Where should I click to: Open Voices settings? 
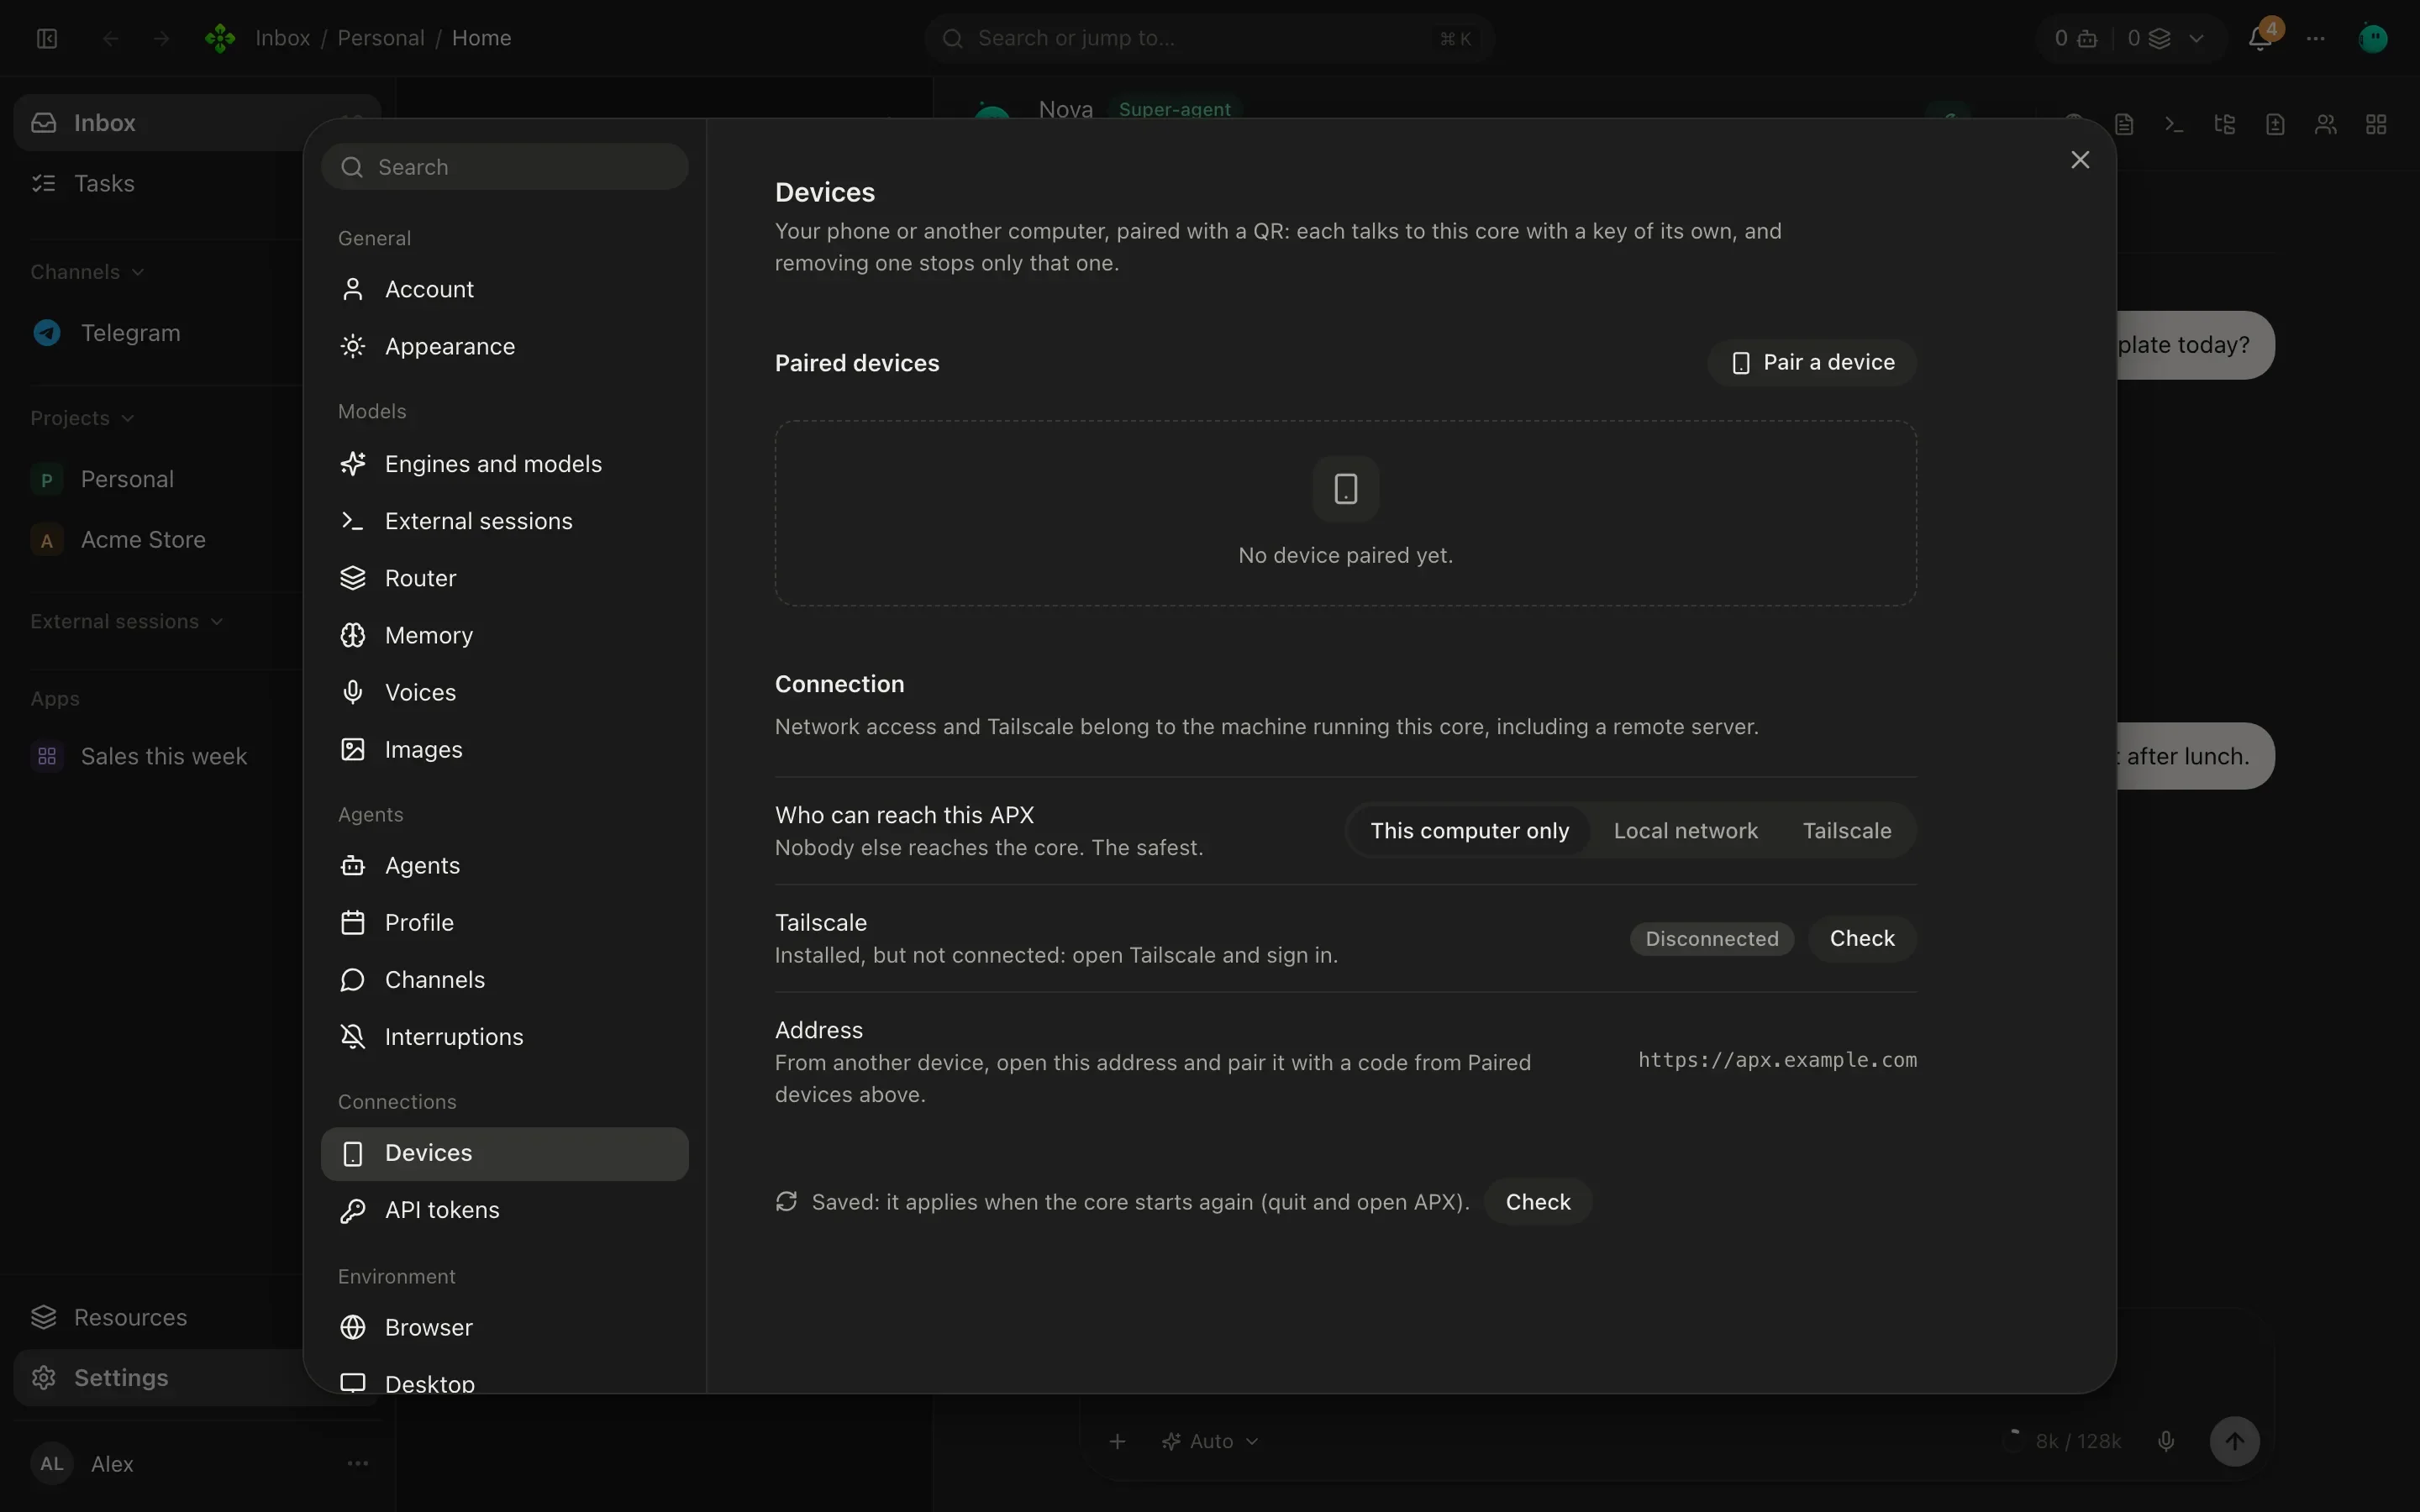pyautogui.click(x=504, y=692)
